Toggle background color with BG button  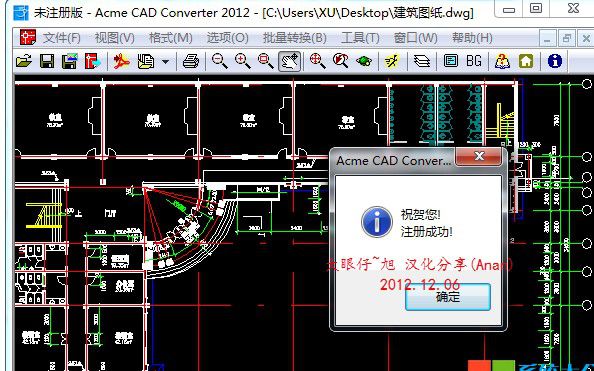pyautogui.click(x=474, y=61)
